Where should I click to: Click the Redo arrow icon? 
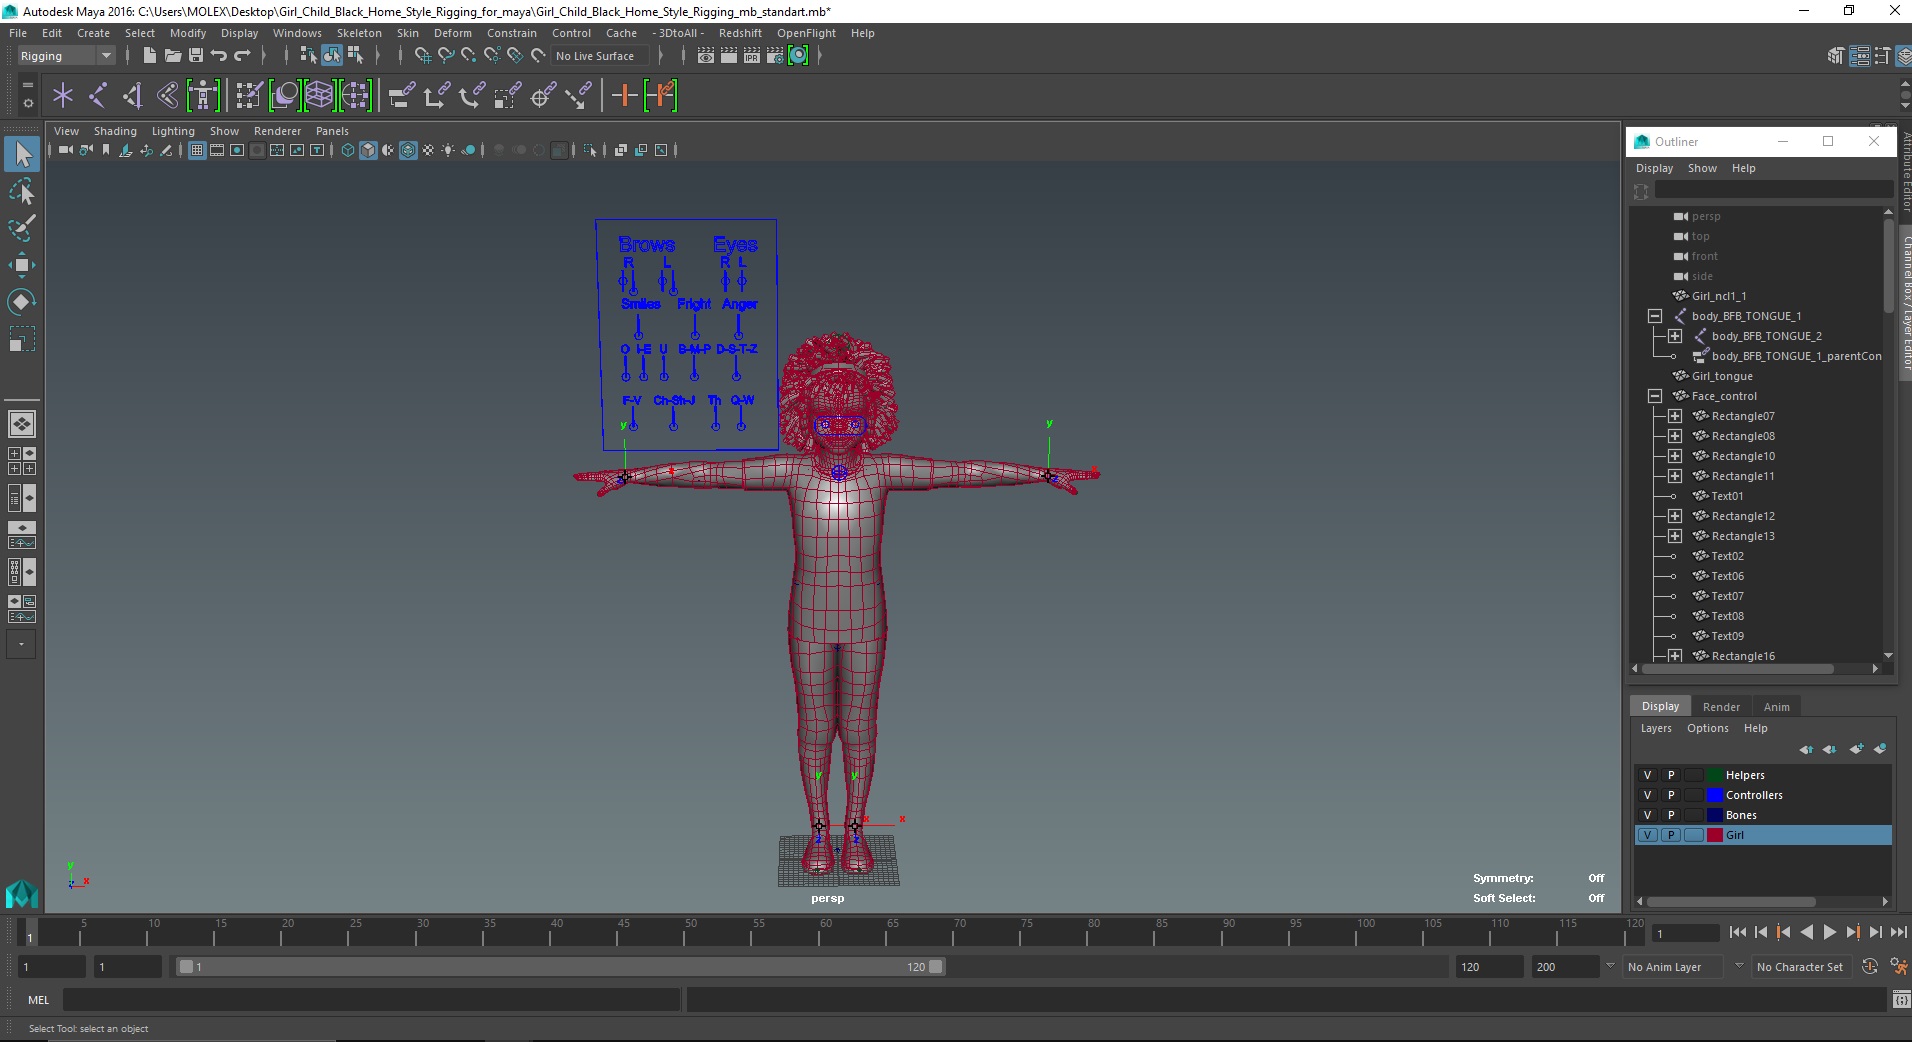(x=242, y=56)
